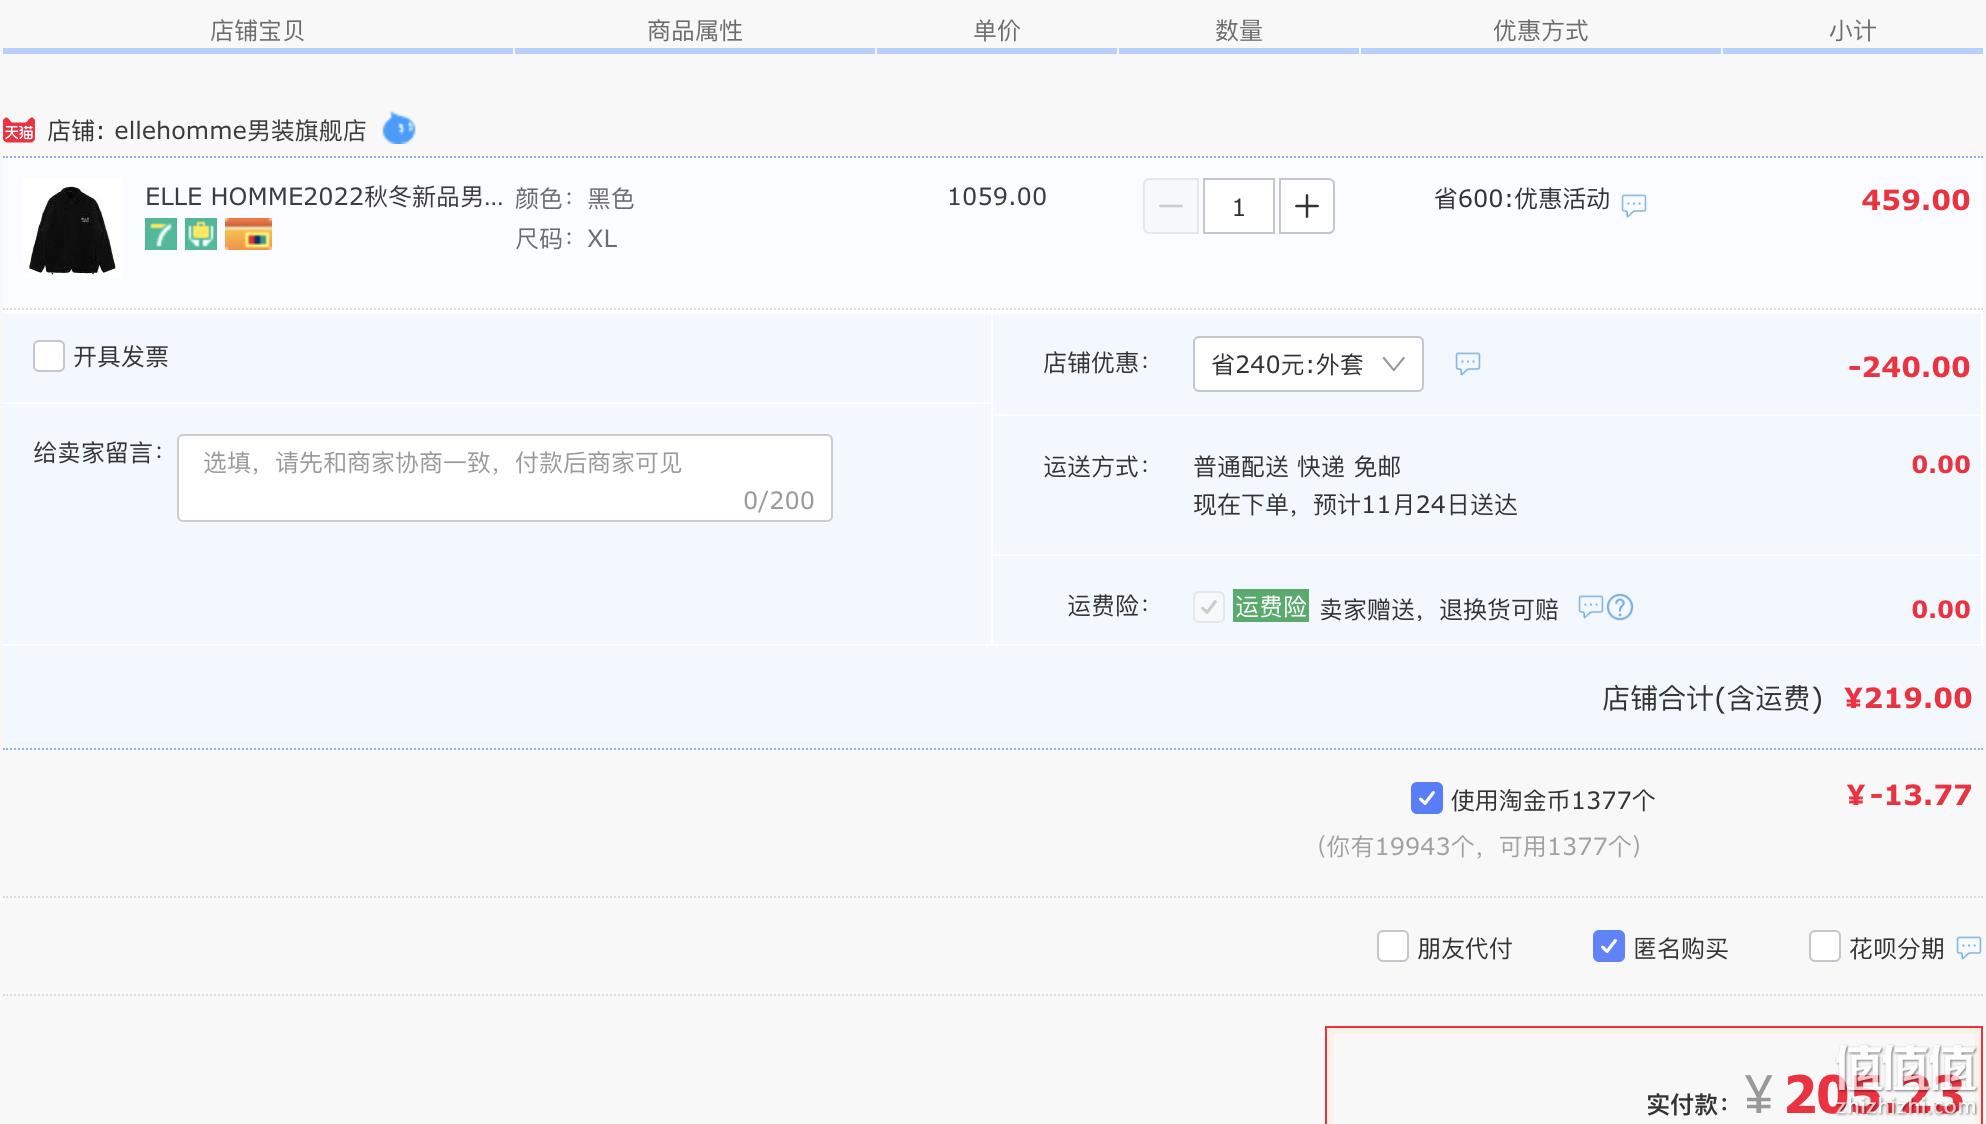Open comment bubble beside 省600 promotion
The width and height of the screenshot is (1986, 1124).
(x=1634, y=205)
